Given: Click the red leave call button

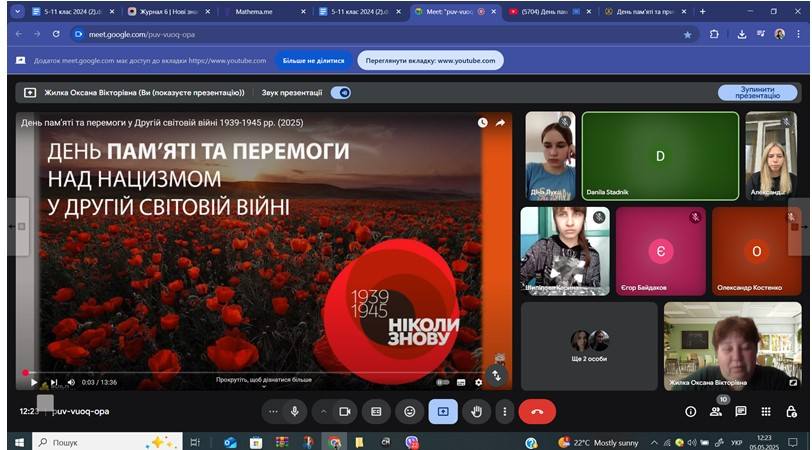Looking at the screenshot, I should [x=537, y=411].
